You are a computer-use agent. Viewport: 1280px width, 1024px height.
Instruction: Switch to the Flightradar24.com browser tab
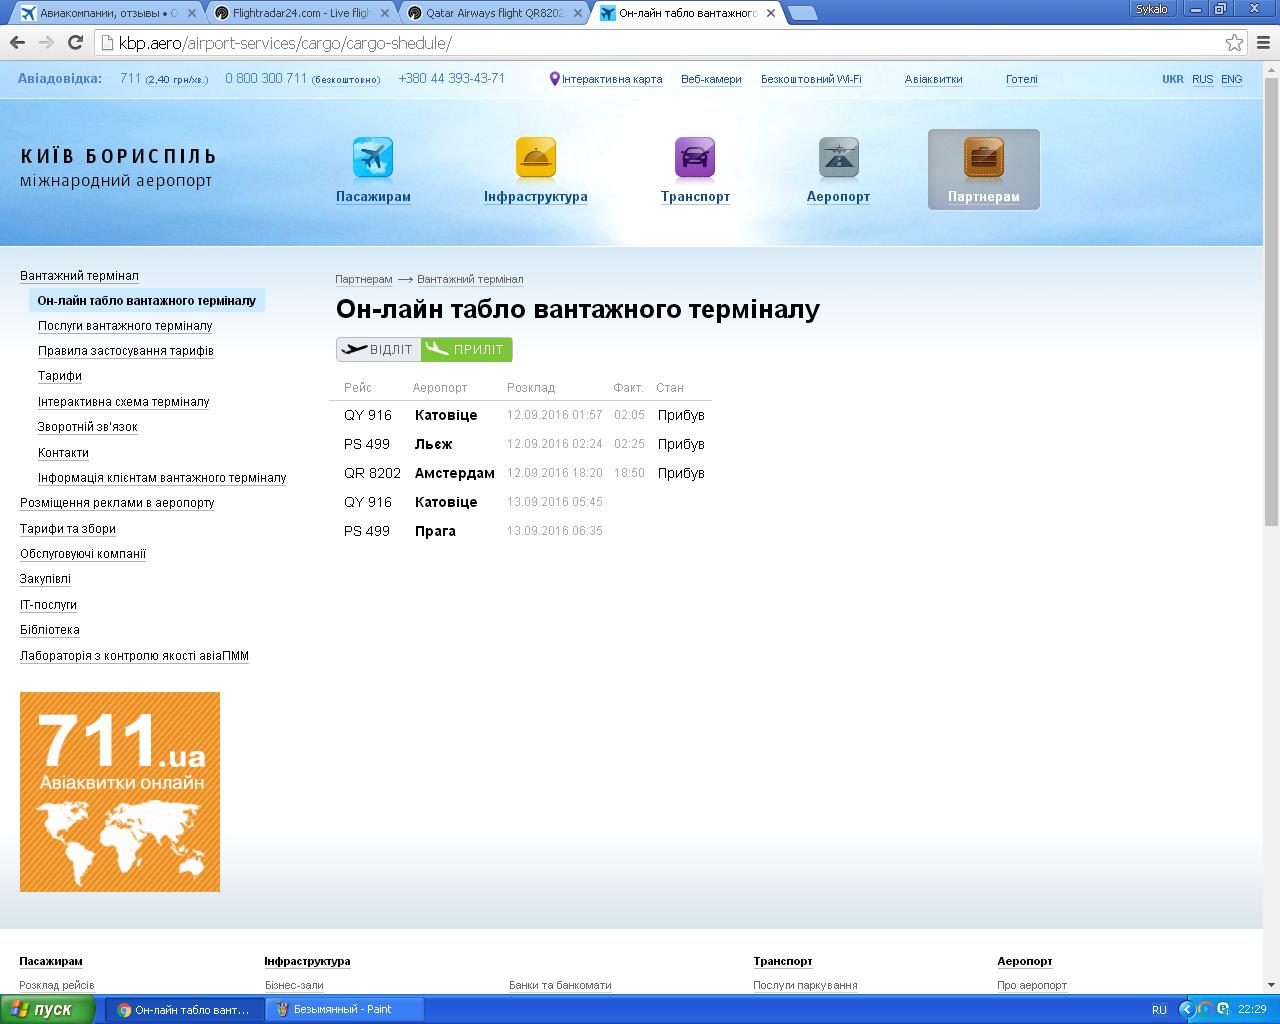pos(300,13)
